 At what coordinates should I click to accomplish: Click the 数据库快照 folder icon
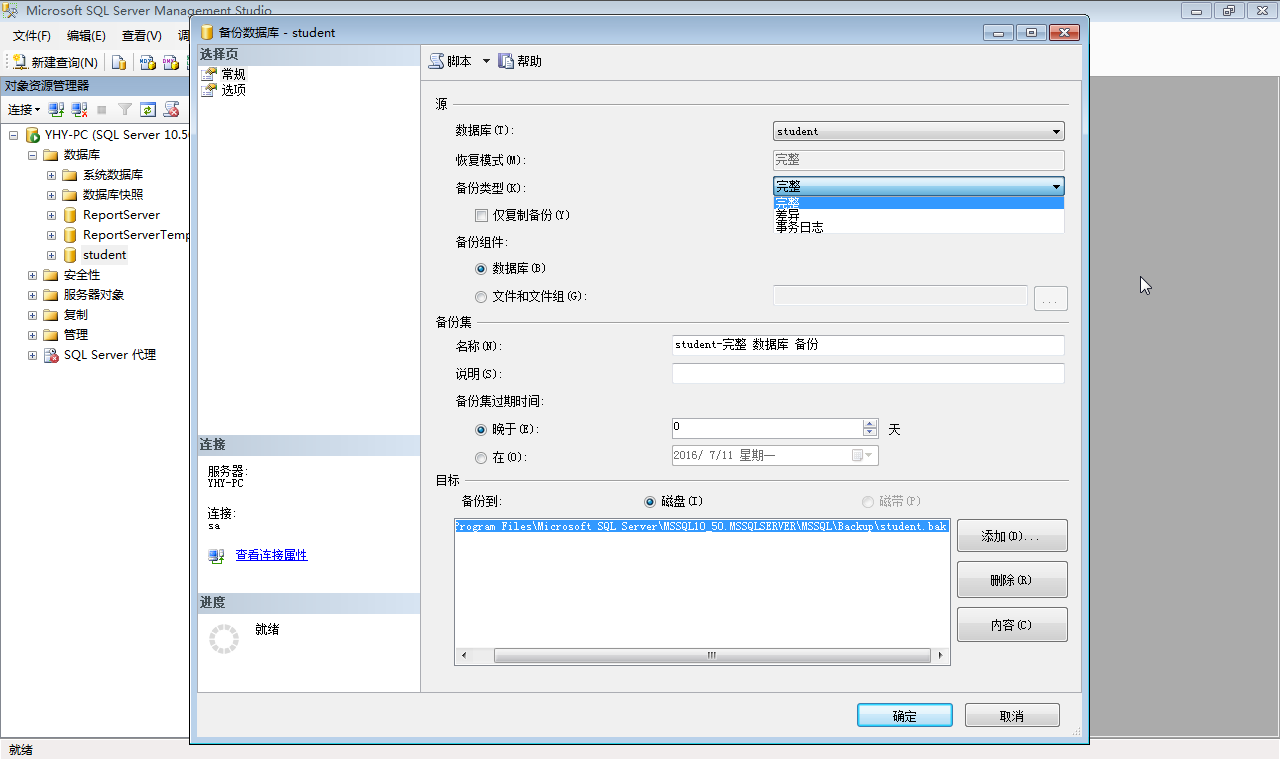[70, 195]
